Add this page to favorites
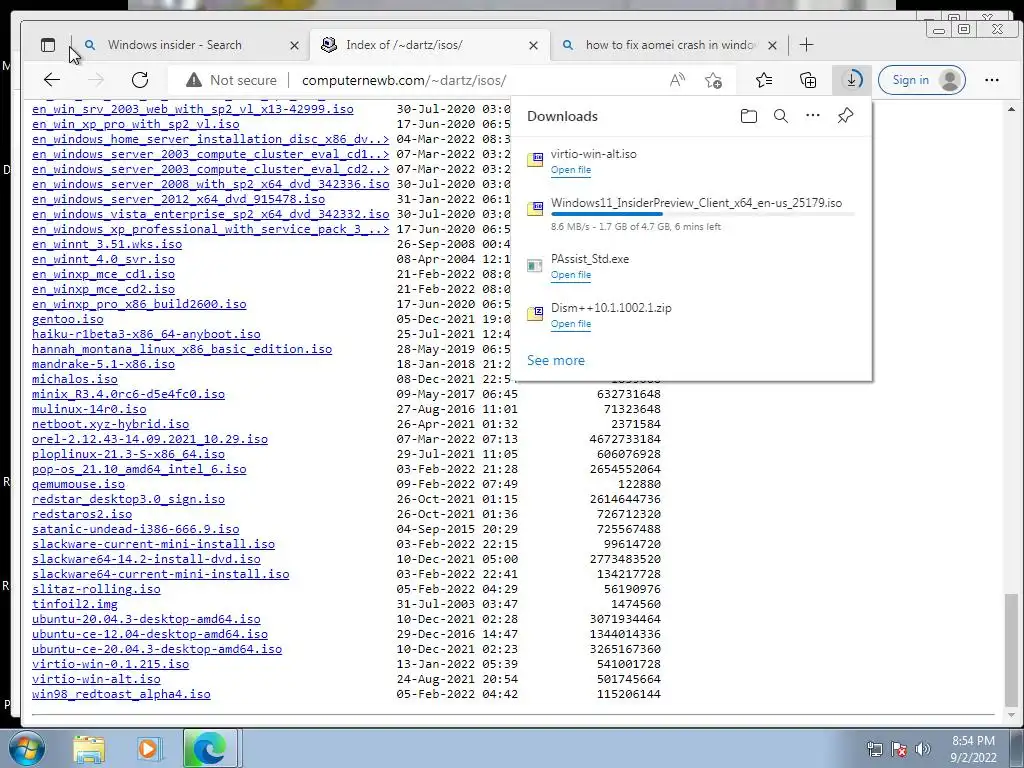1024x768 pixels. click(x=713, y=80)
